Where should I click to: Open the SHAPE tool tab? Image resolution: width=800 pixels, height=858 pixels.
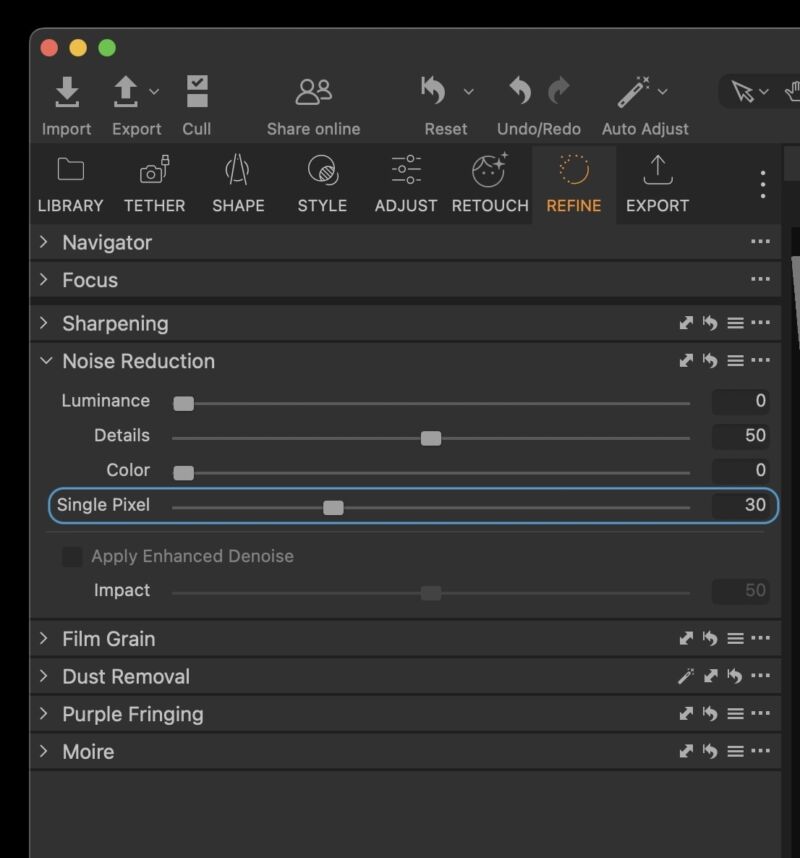click(x=238, y=184)
